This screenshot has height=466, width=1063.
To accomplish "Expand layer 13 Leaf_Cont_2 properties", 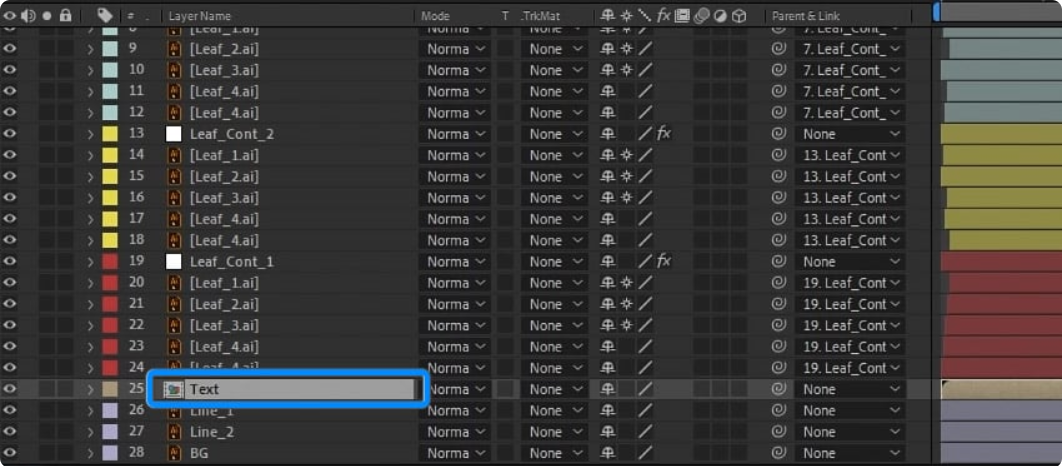I will point(90,134).
